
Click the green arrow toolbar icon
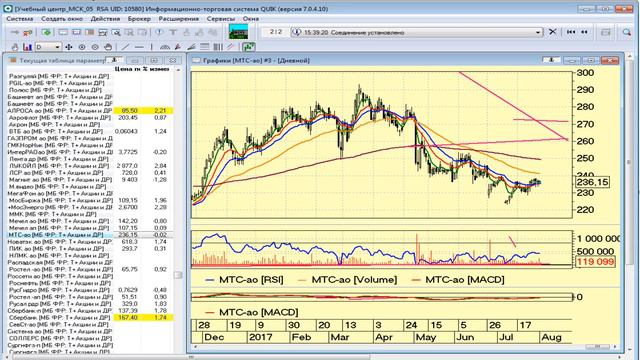pyautogui.click(x=46, y=32)
